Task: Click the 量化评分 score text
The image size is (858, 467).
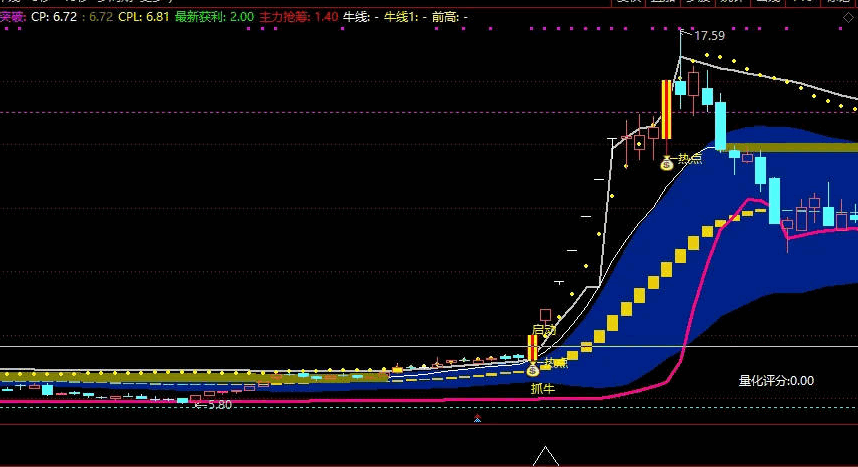Action: [x=776, y=380]
